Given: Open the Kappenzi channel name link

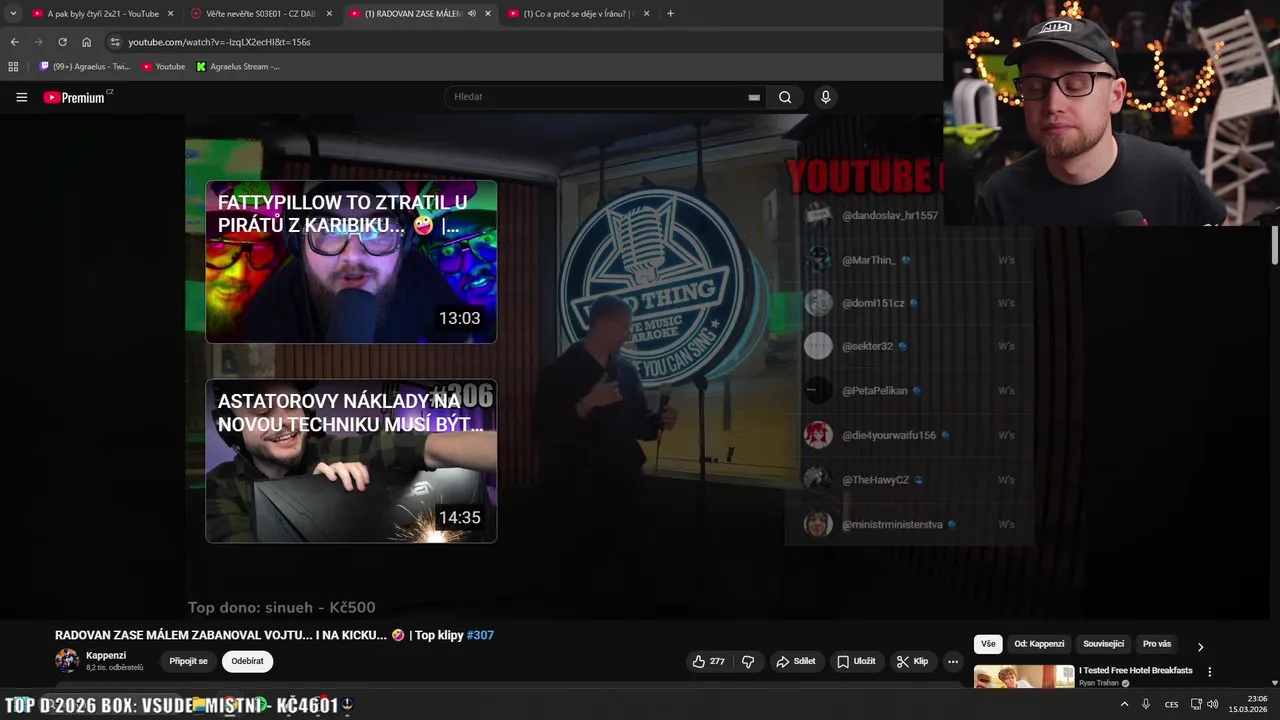Looking at the screenshot, I should tap(106, 656).
